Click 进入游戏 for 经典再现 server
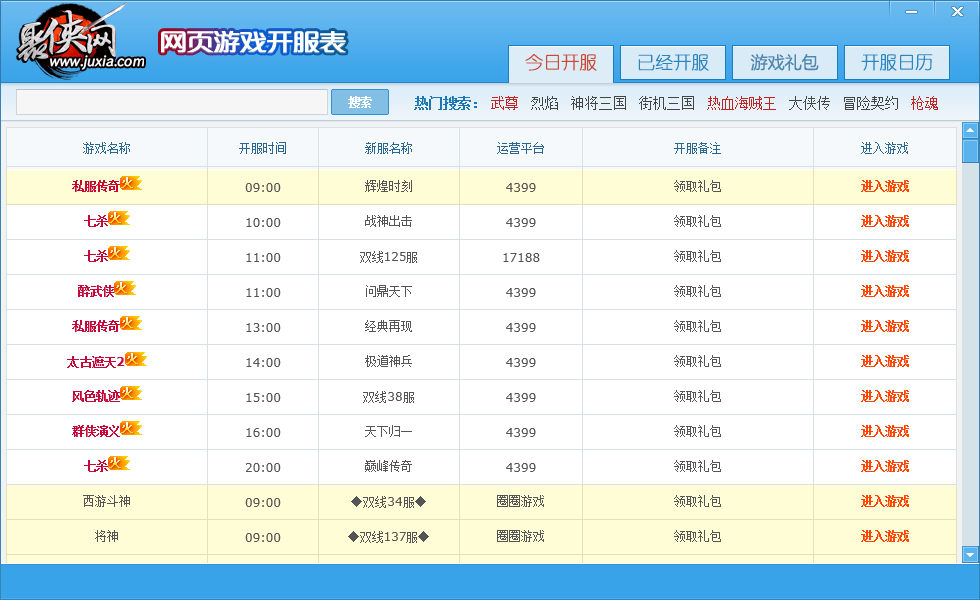This screenshot has width=980, height=600. point(884,326)
